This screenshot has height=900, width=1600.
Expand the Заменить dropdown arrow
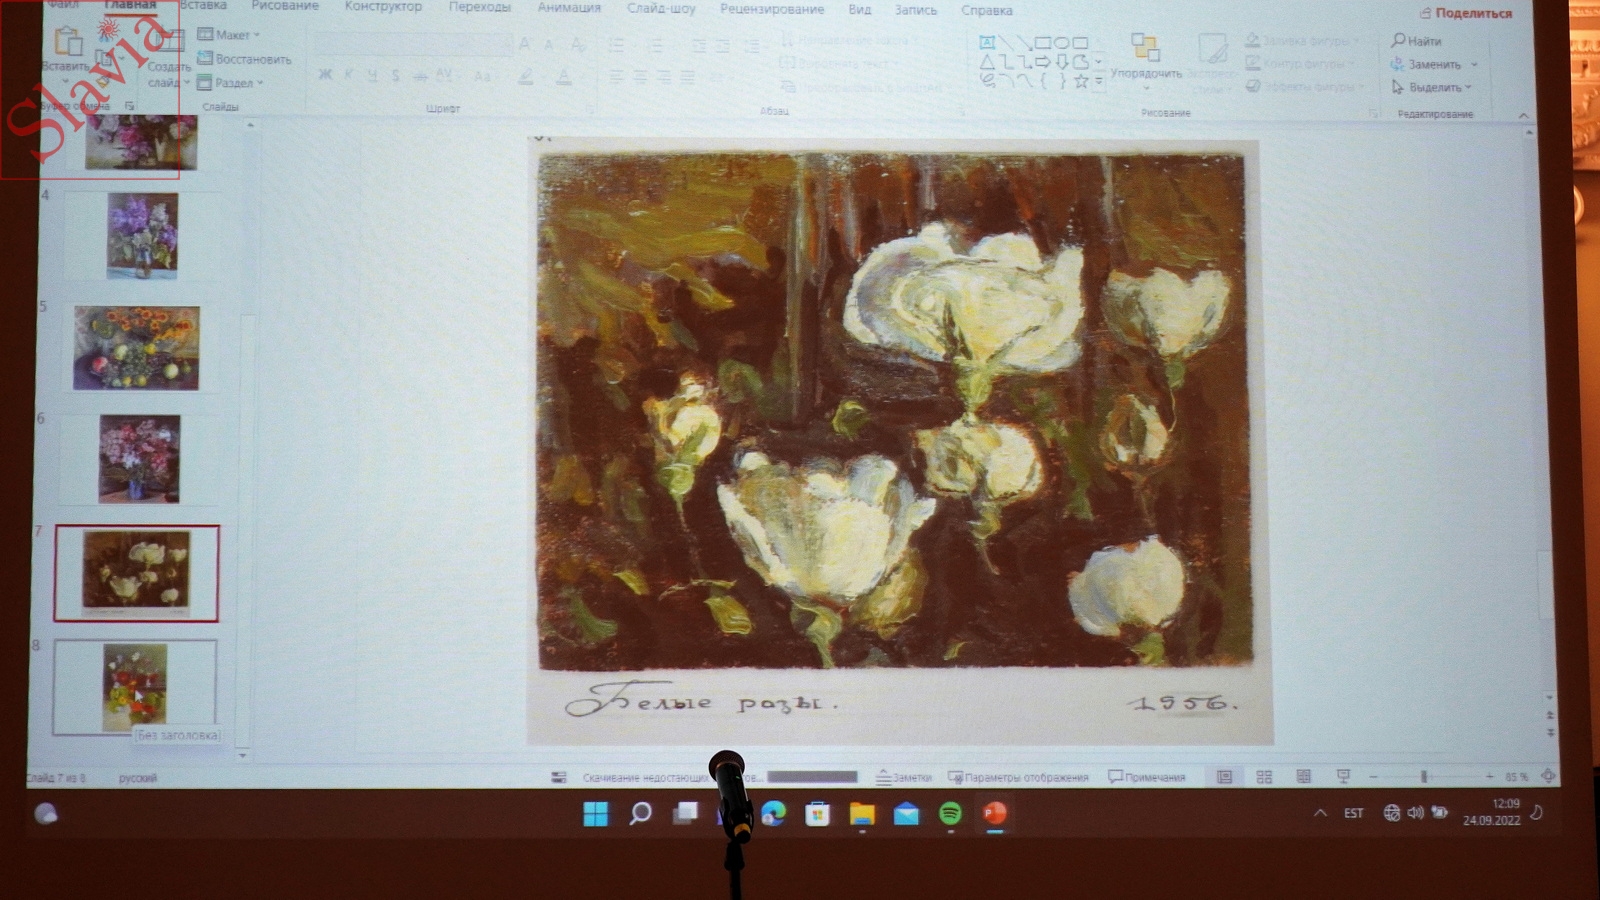coord(1474,65)
